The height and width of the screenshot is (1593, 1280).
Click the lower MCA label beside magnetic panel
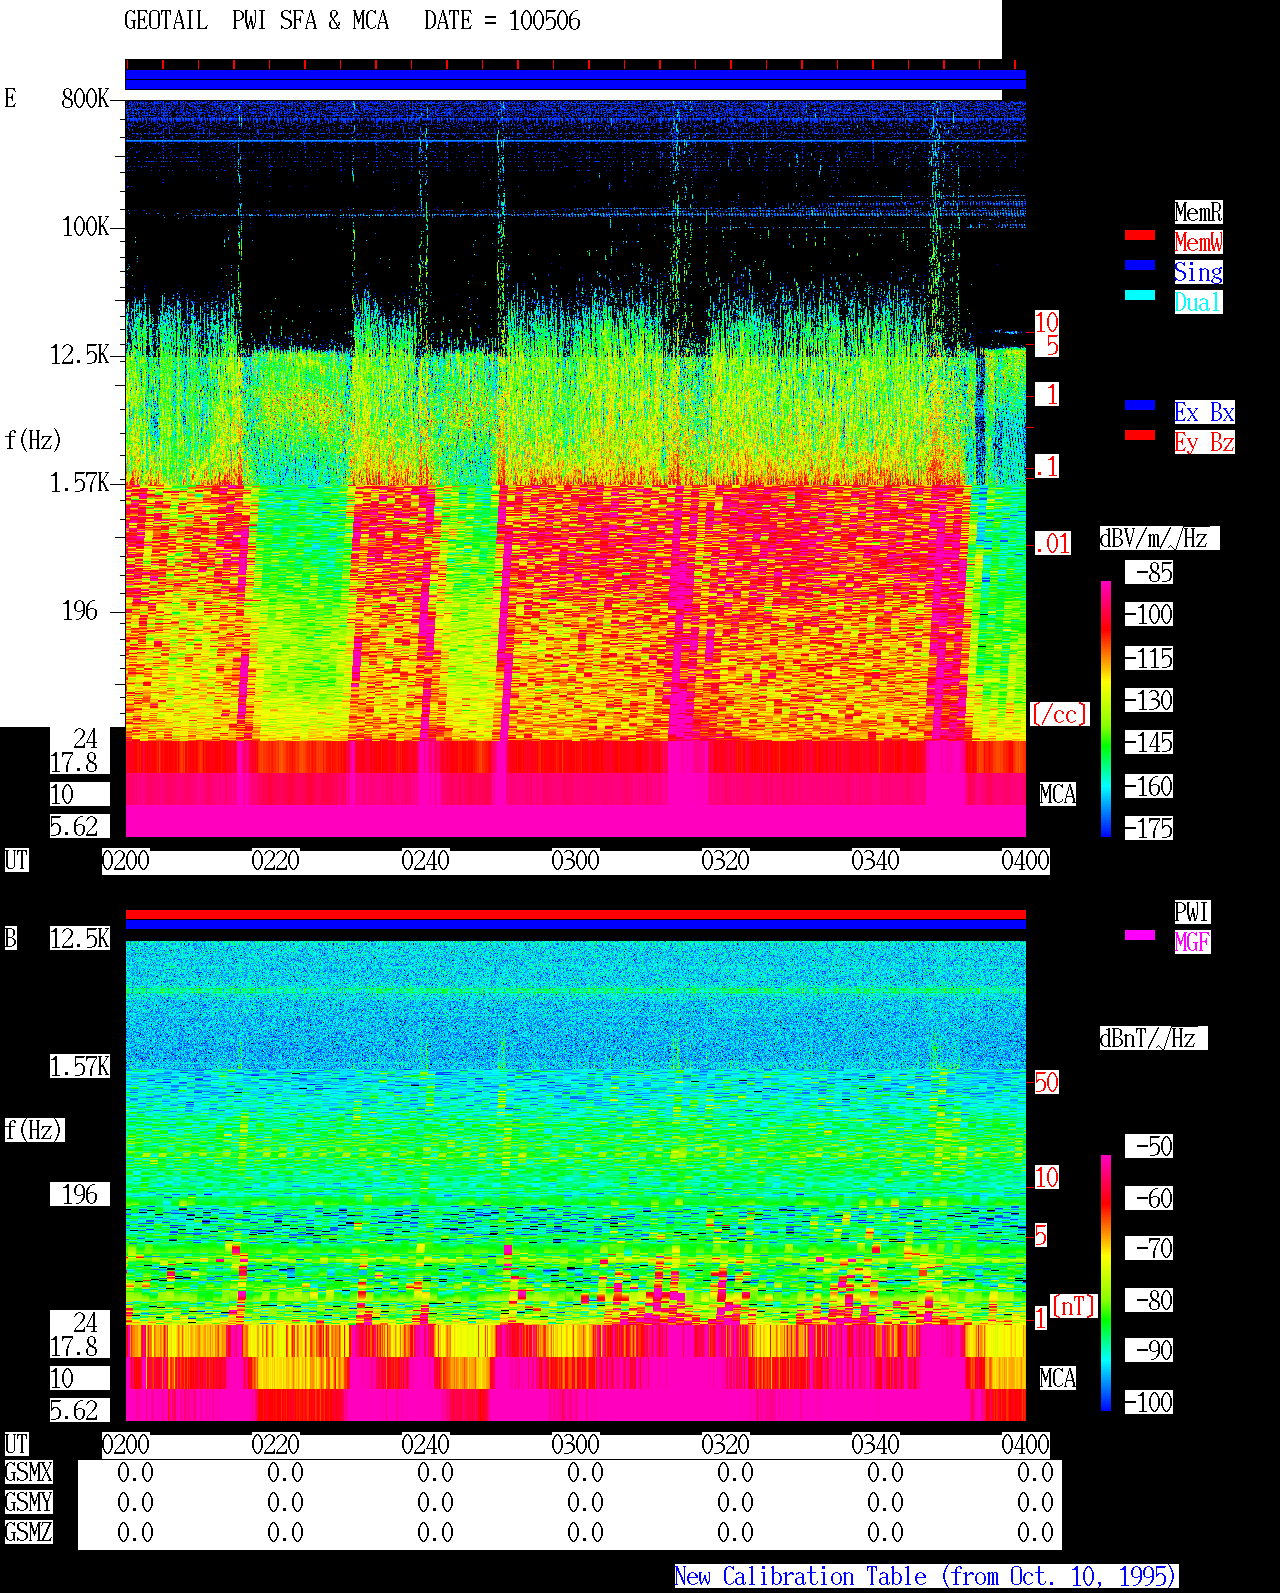[x=1058, y=1379]
